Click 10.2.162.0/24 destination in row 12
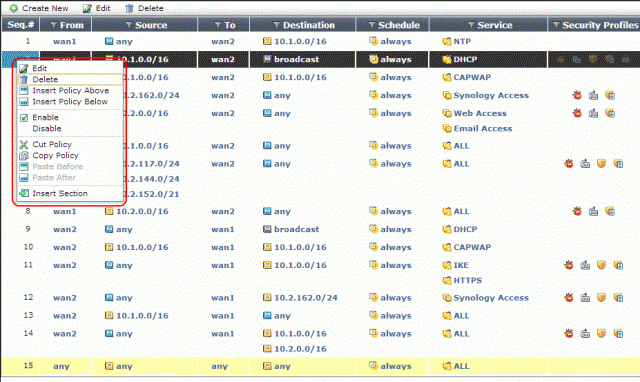Screen dimensions: 640x382 [306, 298]
